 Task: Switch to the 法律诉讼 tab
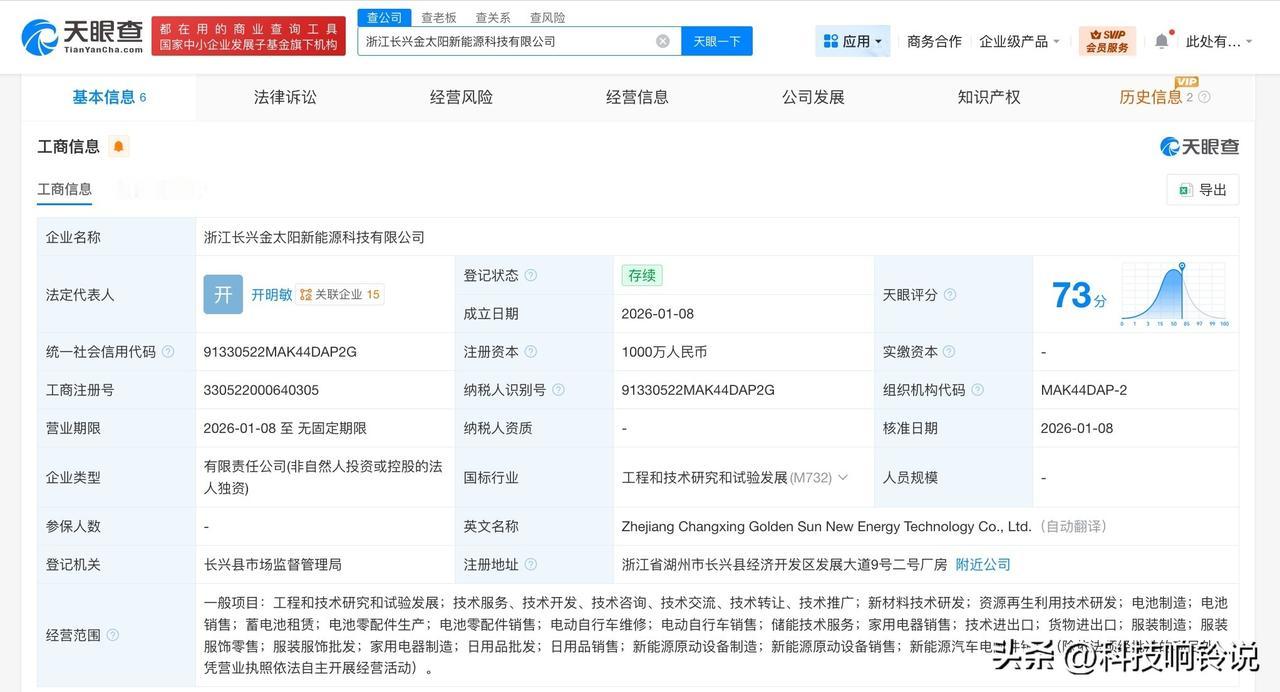click(x=284, y=97)
